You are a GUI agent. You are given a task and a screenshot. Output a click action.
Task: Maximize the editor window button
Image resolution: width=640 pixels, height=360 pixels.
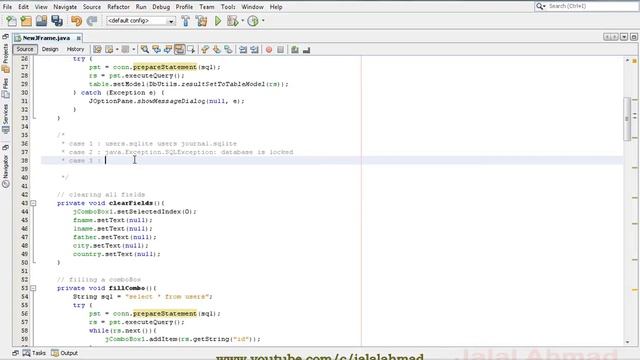tap(633, 37)
